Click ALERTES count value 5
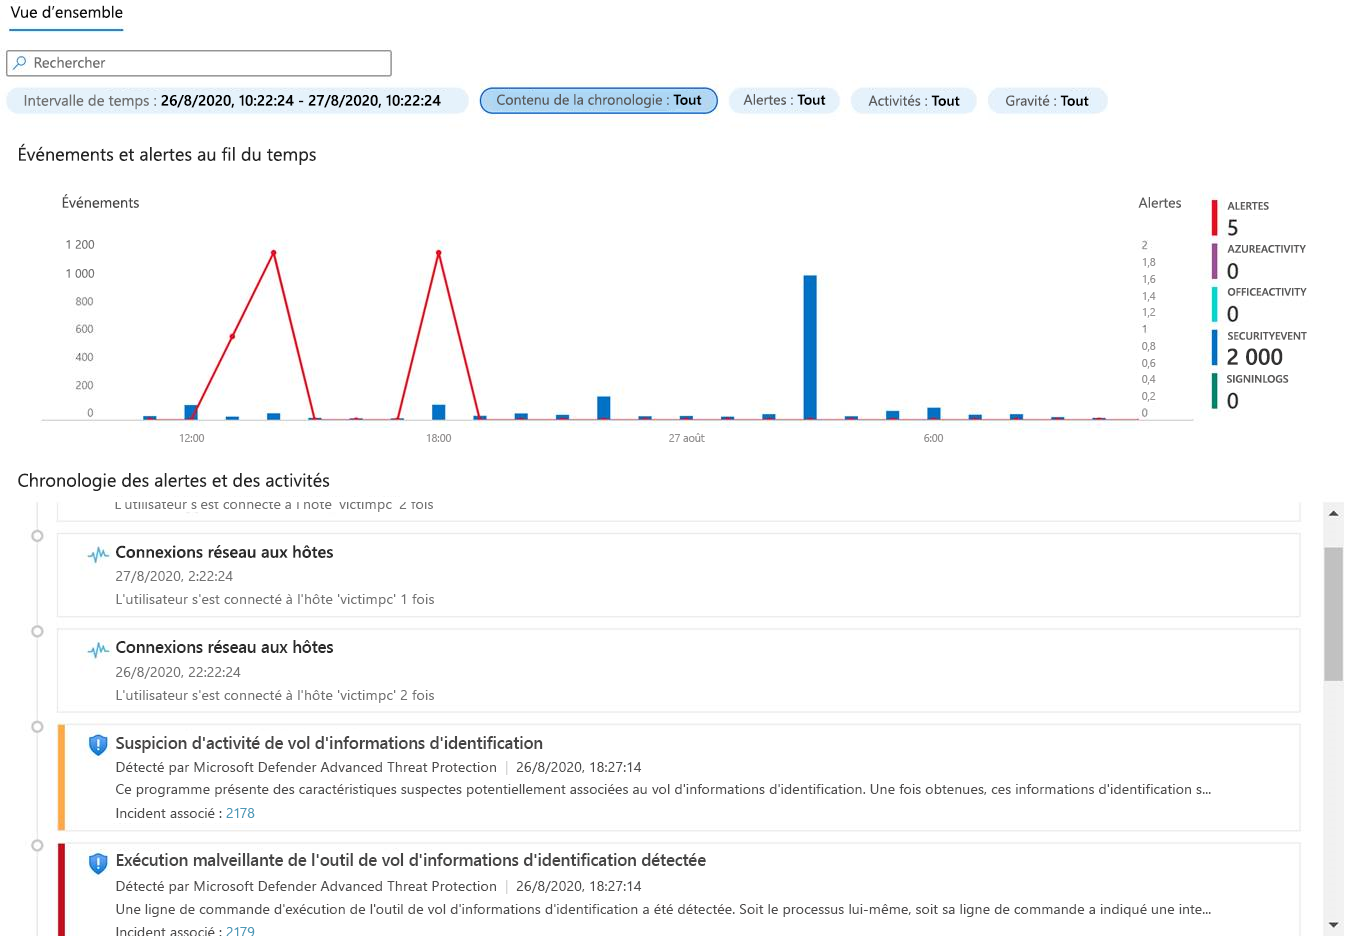Image resolution: width=1352 pixels, height=936 pixels. 1233,228
